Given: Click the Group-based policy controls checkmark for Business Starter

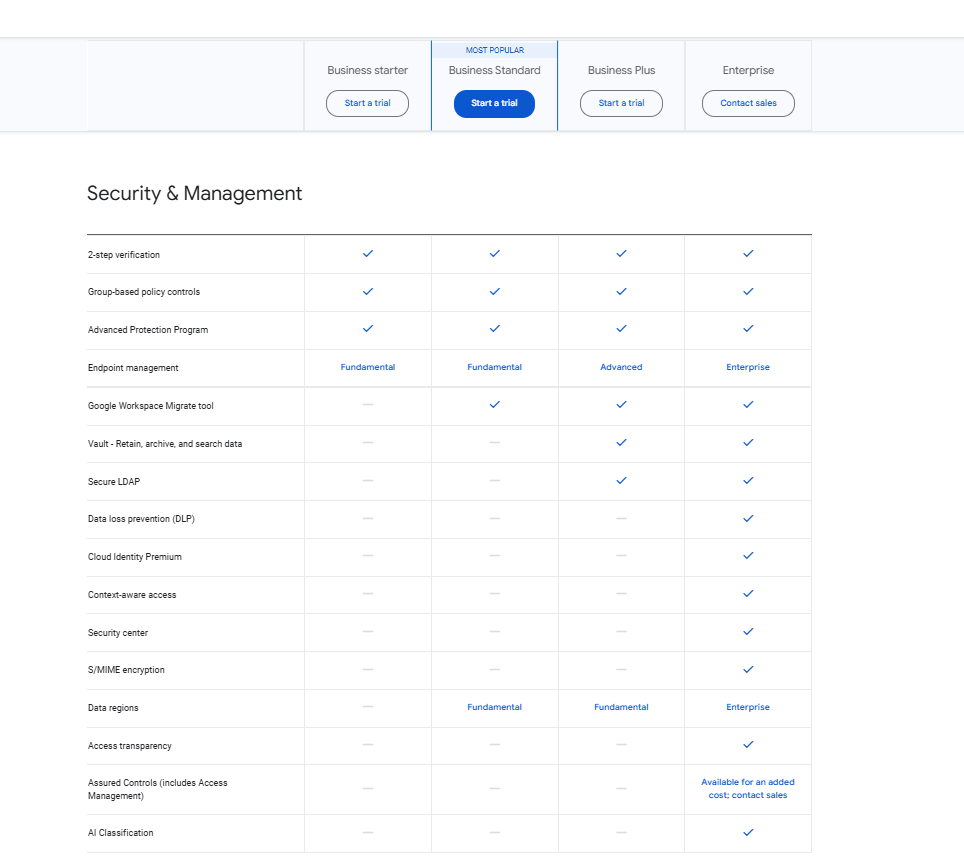Looking at the screenshot, I should tap(367, 292).
